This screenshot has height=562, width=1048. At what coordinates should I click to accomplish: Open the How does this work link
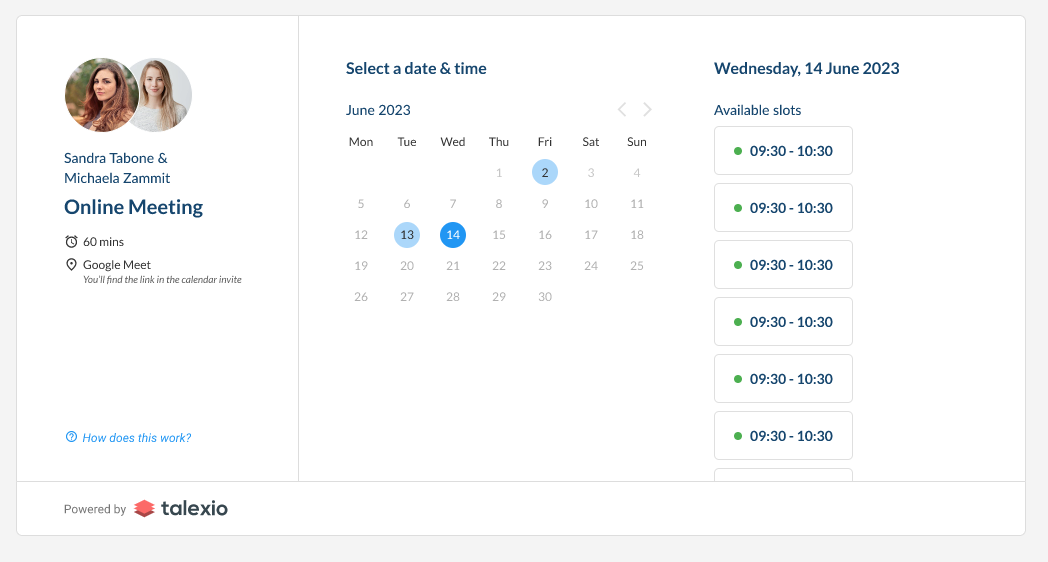[136, 438]
